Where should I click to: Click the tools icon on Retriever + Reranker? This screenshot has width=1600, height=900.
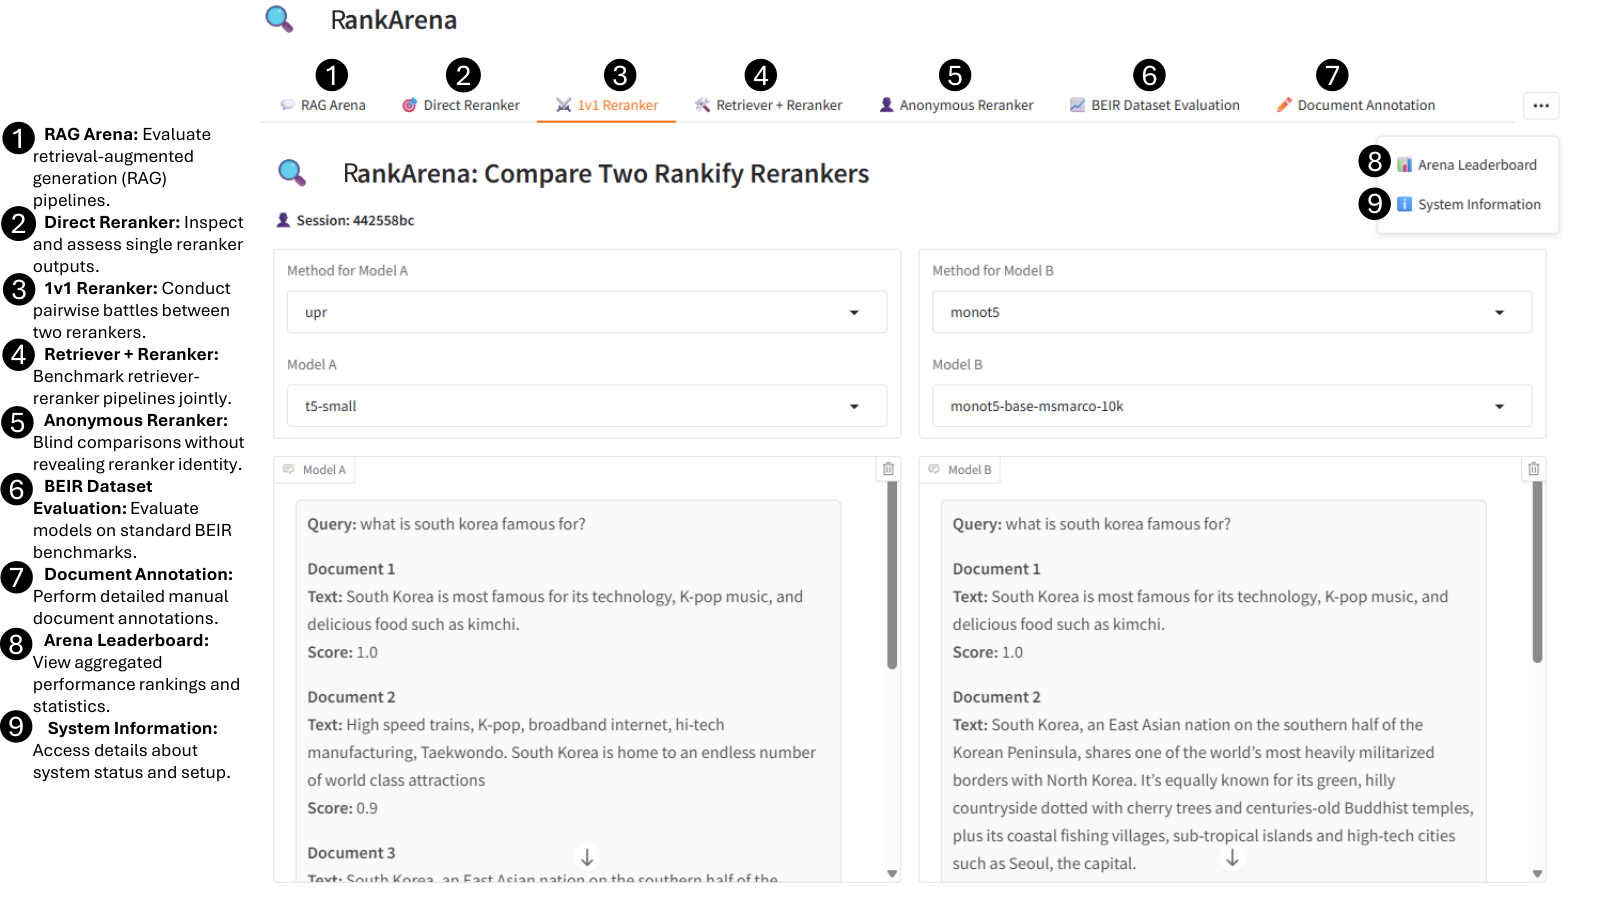703,105
